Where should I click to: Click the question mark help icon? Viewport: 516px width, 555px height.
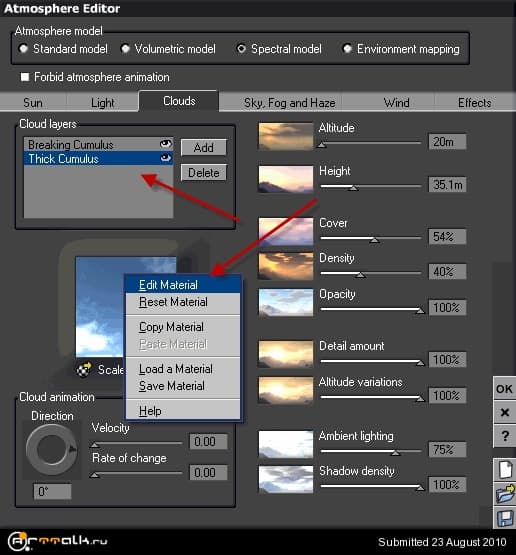point(505,436)
